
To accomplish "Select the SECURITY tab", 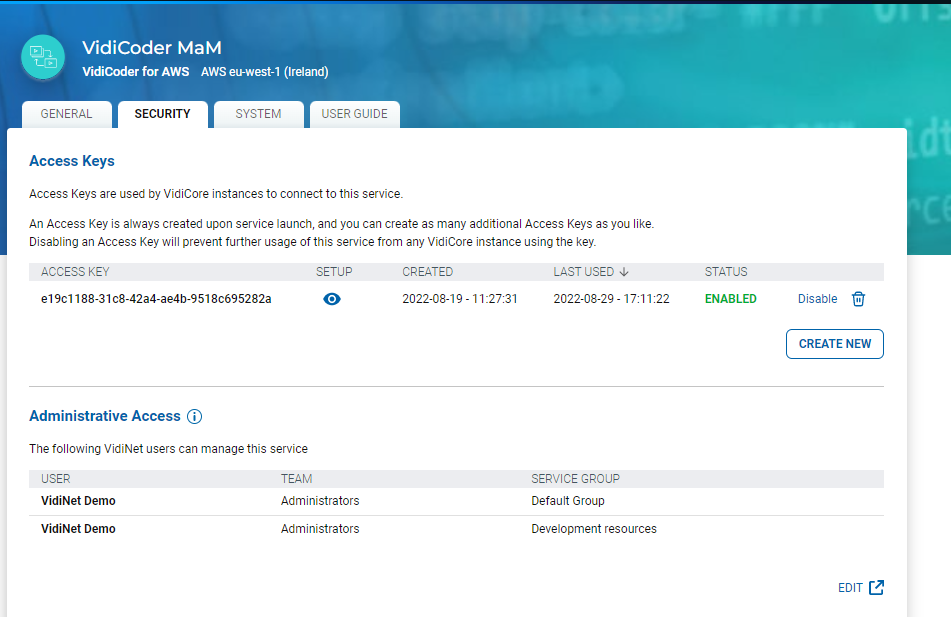I will [x=162, y=114].
